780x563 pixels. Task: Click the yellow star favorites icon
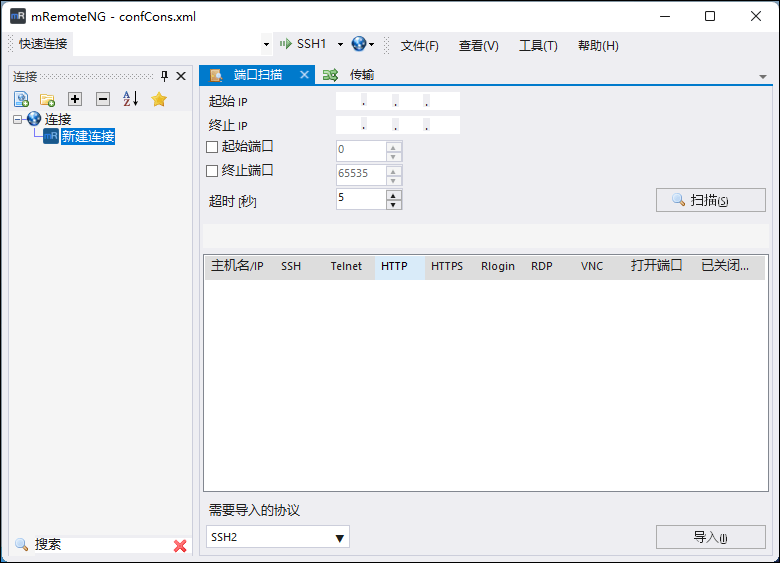[159, 99]
